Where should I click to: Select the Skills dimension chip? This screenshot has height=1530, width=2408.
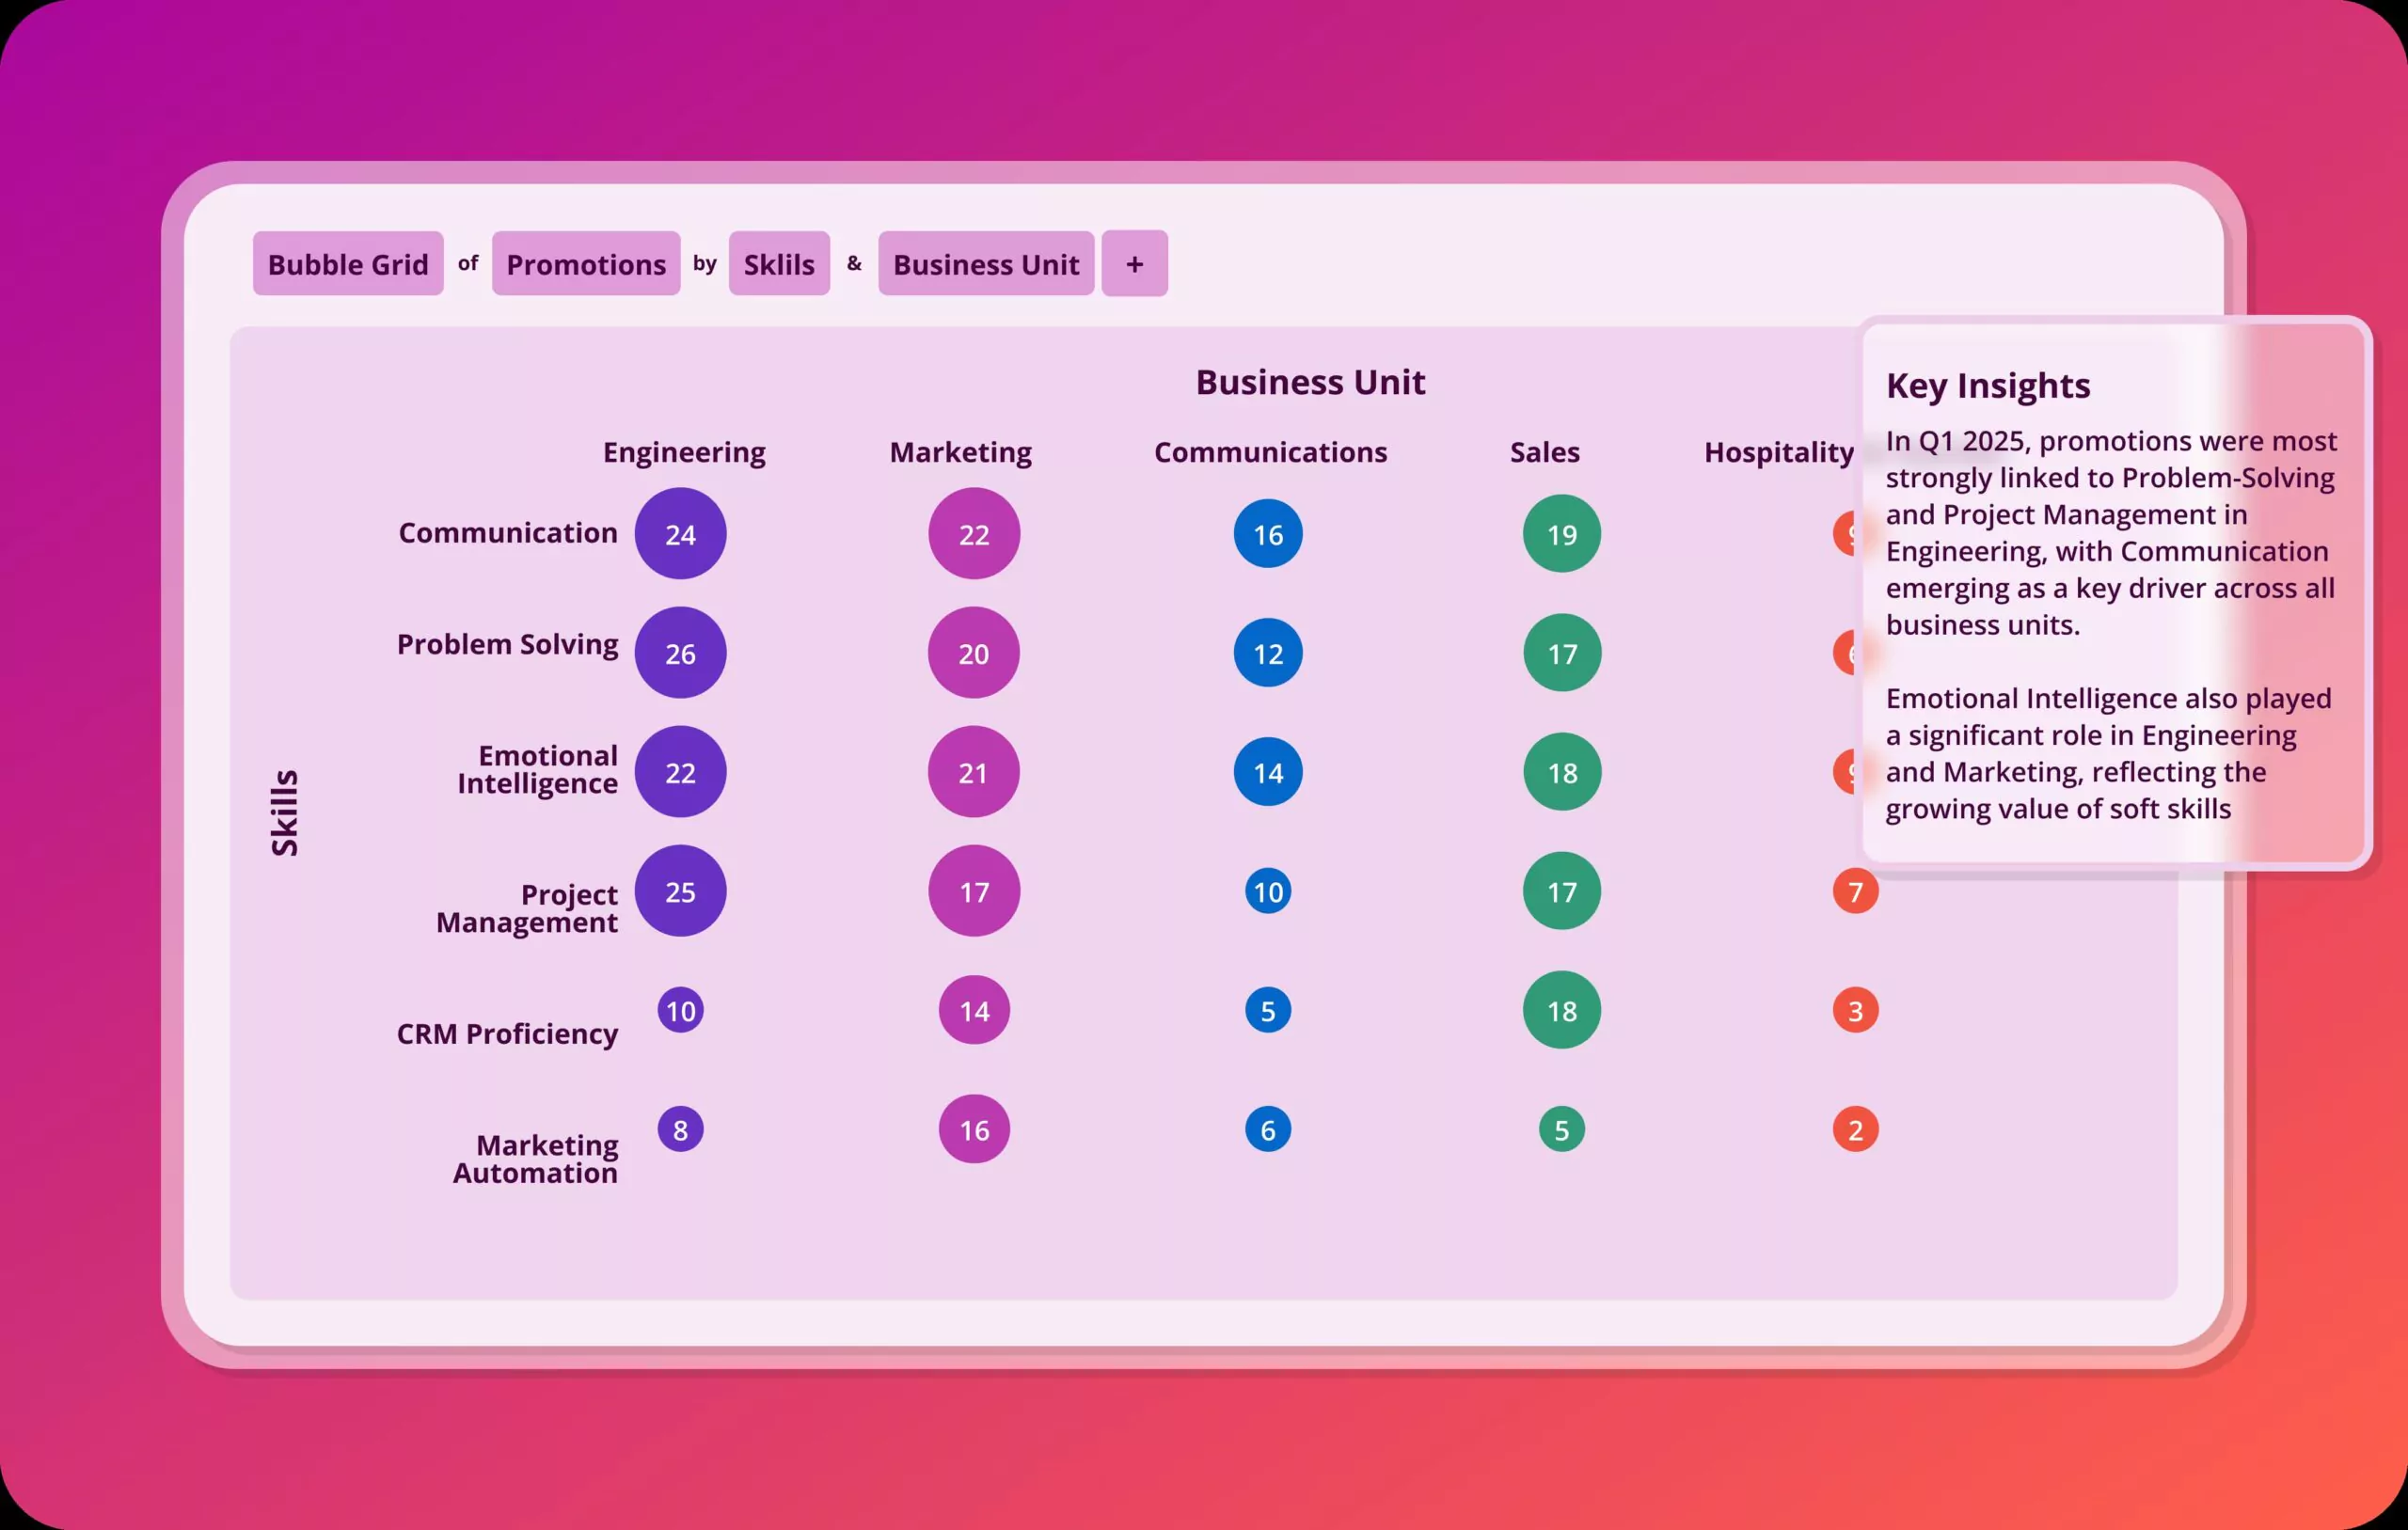point(778,264)
